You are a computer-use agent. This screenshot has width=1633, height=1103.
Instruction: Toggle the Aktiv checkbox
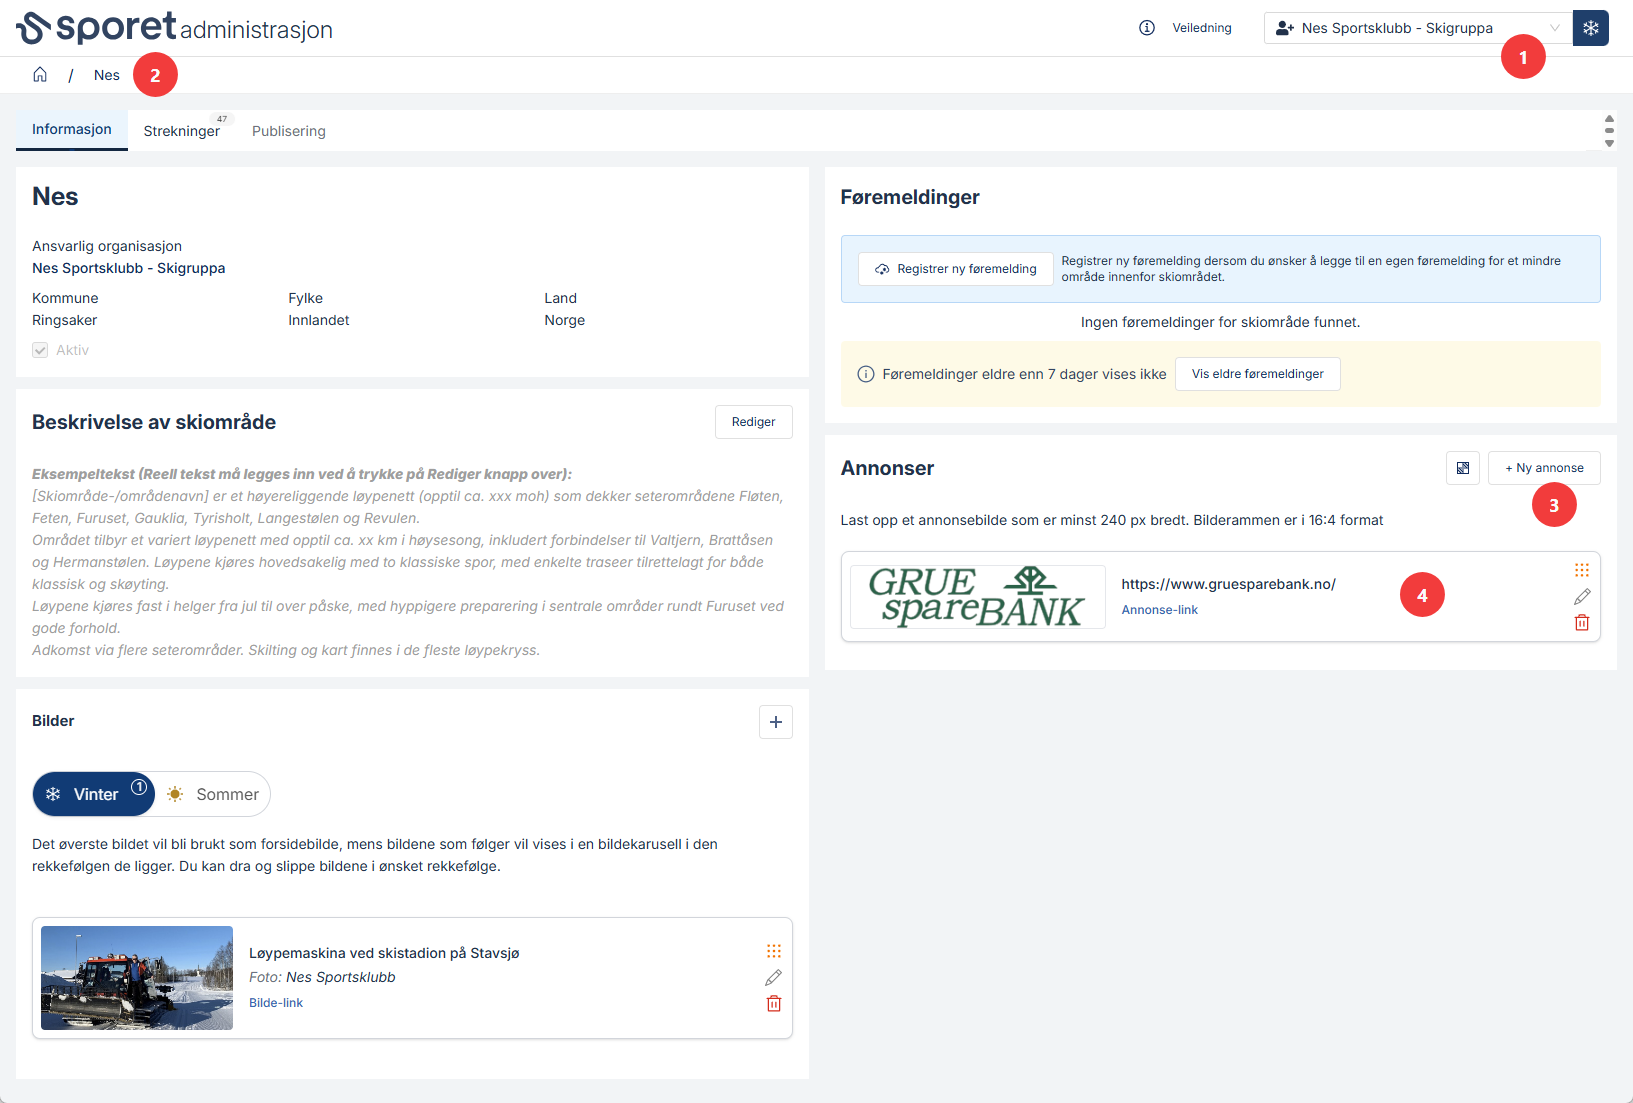[40, 350]
